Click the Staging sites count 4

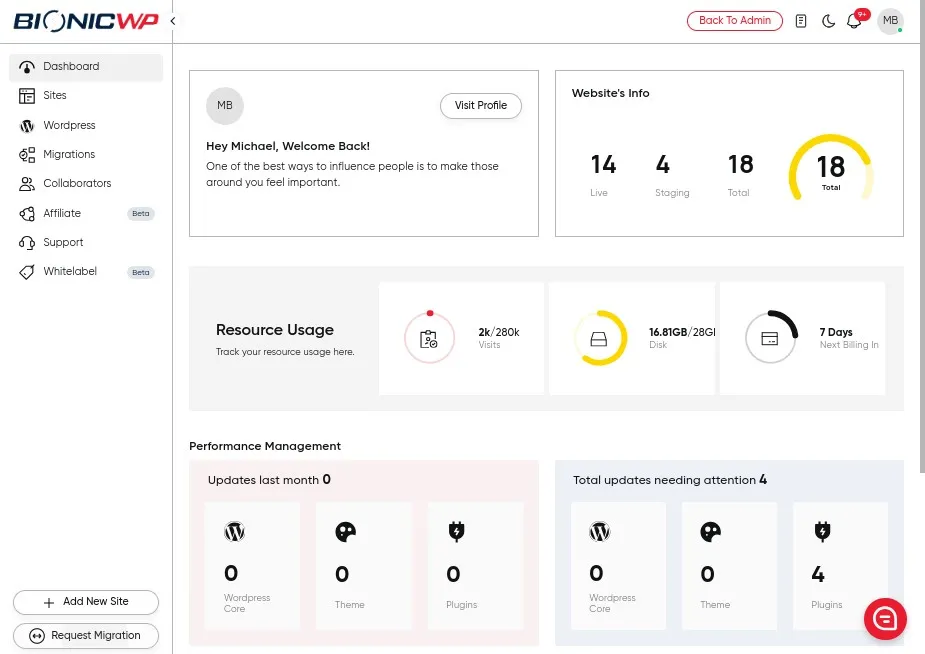[x=663, y=165]
